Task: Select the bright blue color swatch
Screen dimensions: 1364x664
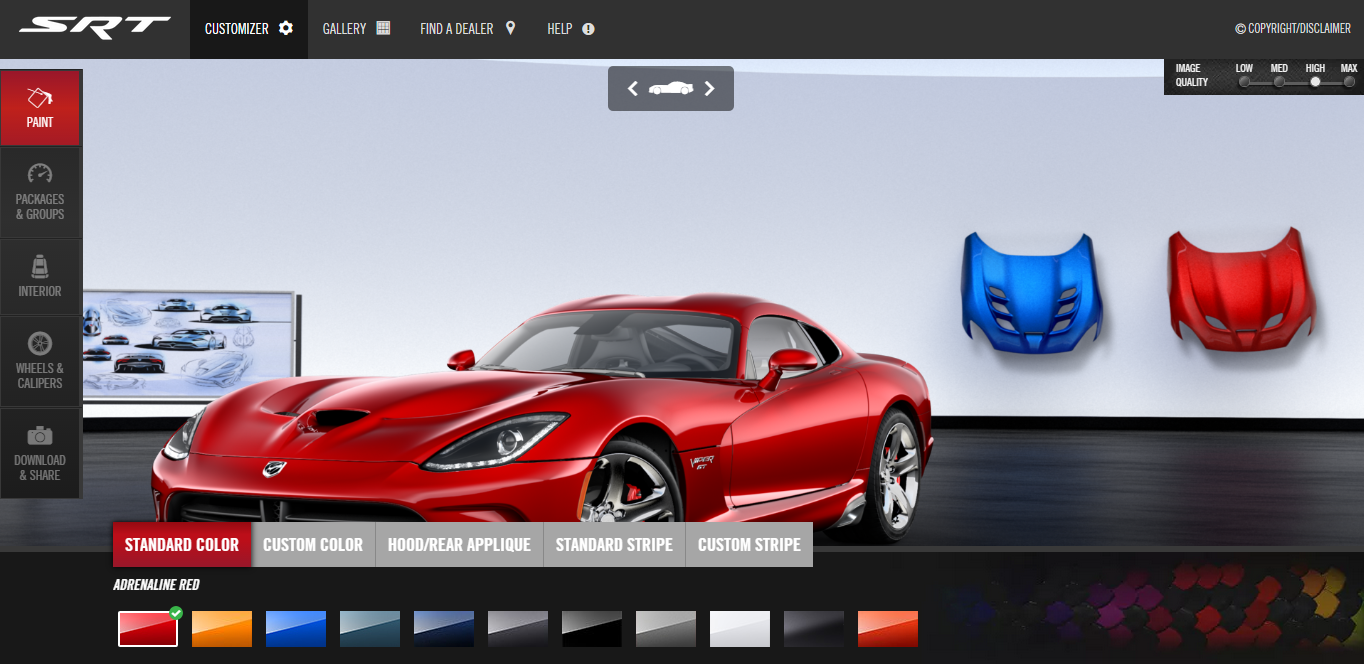Action: pyautogui.click(x=296, y=629)
